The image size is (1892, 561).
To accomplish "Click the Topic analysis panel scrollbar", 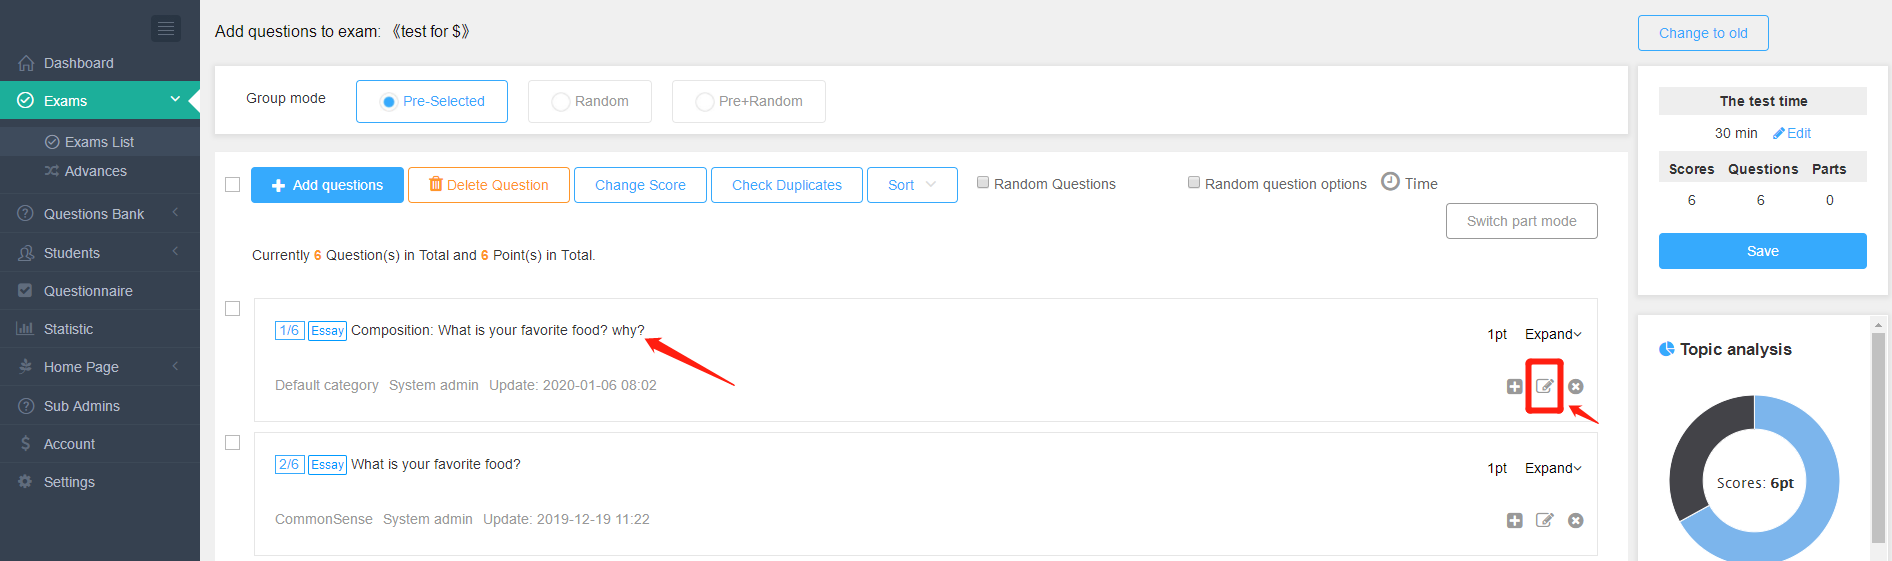I will pos(1878,440).
